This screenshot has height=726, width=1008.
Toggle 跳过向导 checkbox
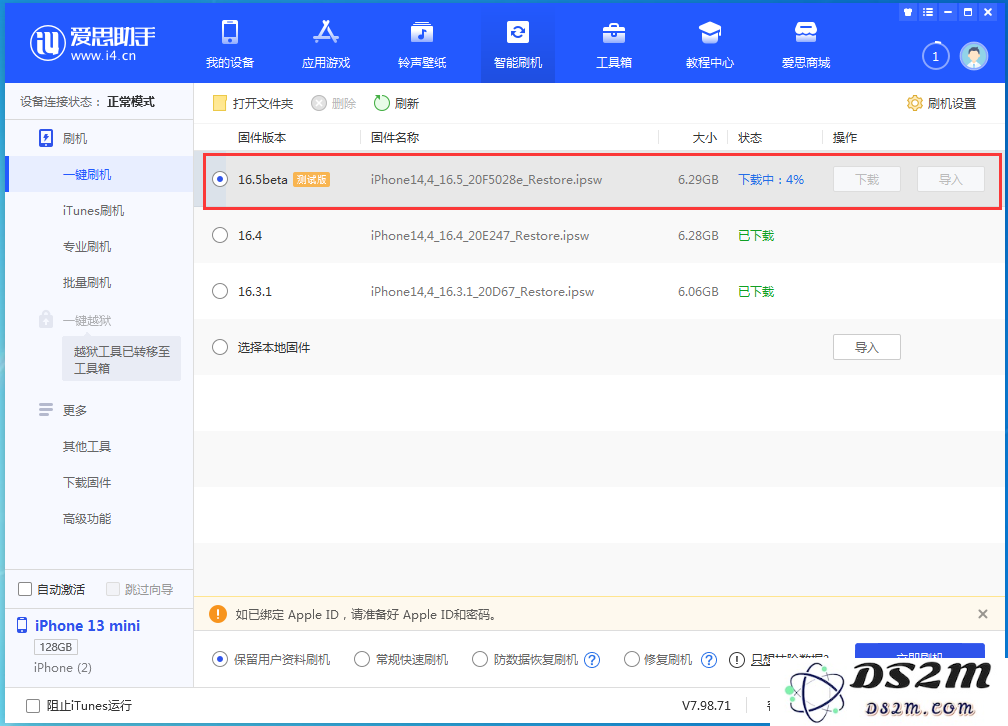[x=112, y=589]
